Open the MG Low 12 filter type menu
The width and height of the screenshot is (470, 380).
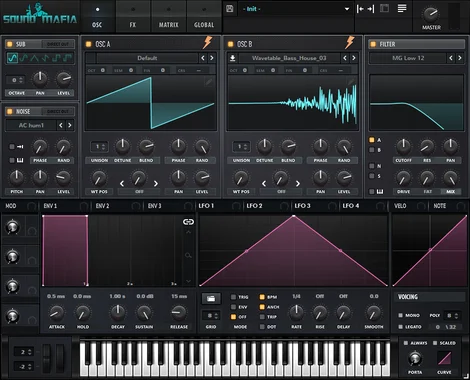(408, 58)
